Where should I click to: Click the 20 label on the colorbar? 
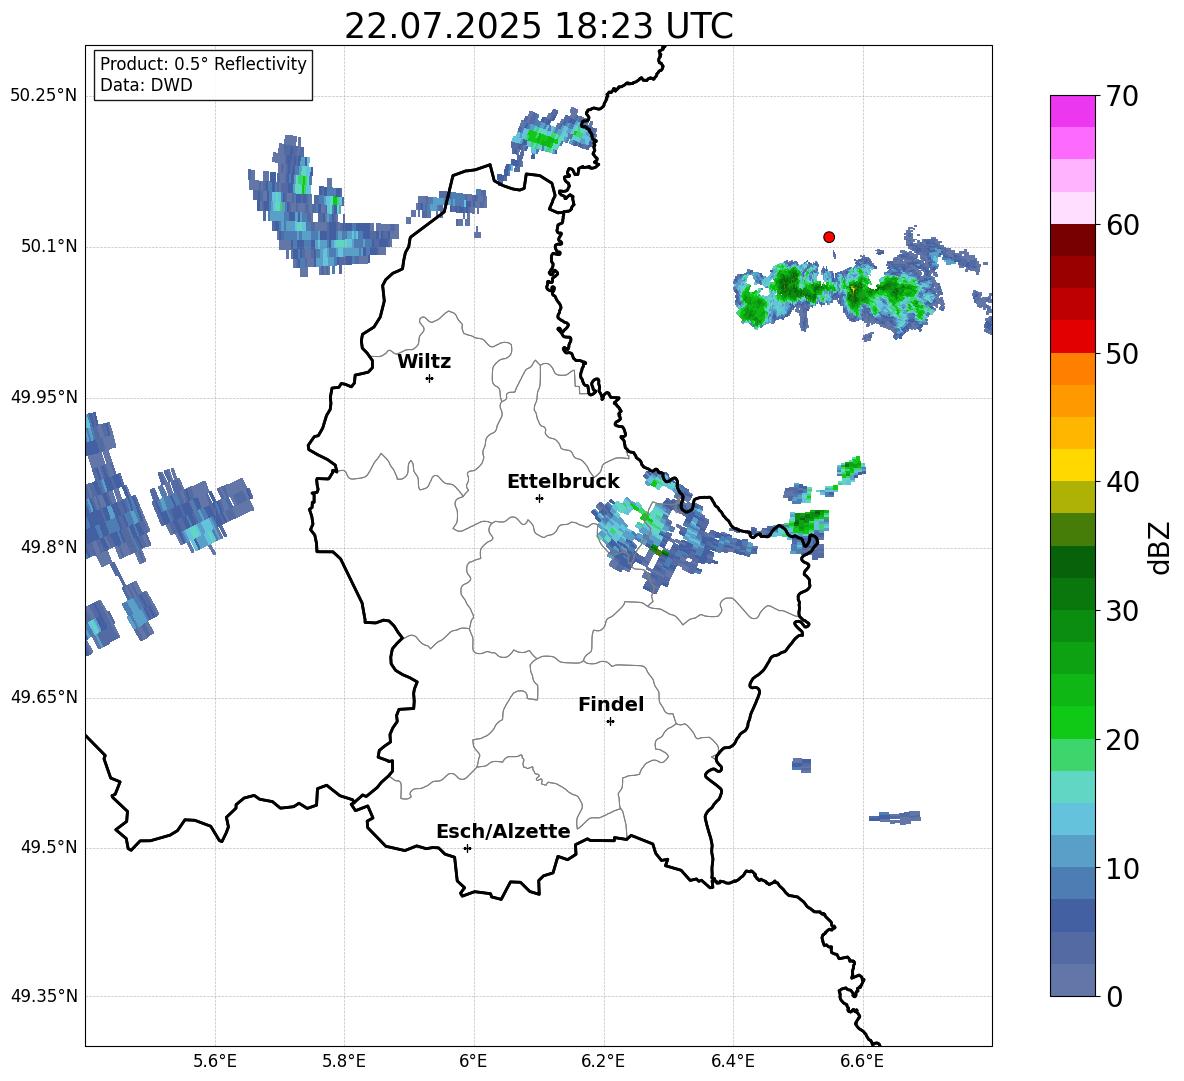coord(1122,740)
